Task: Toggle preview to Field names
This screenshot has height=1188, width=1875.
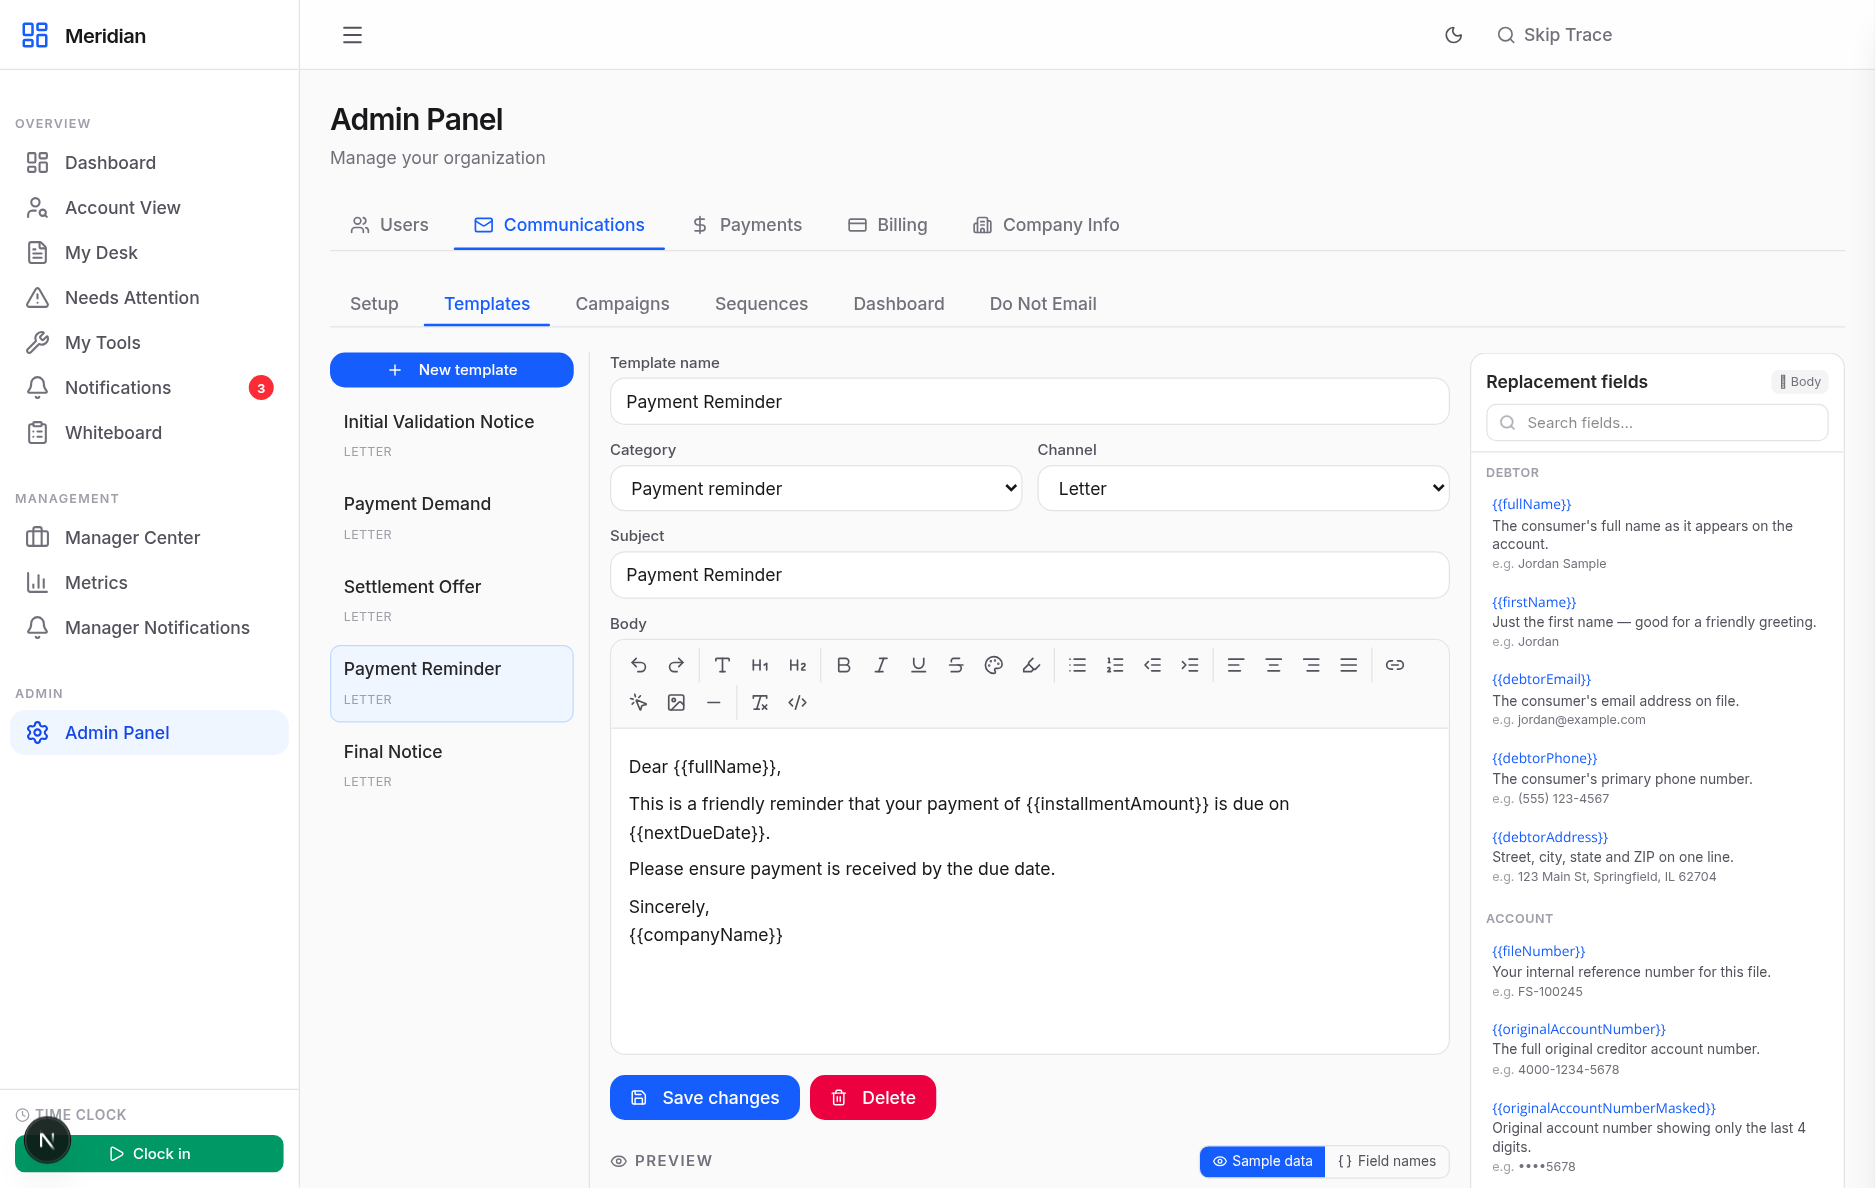Action: [1387, 1161]
